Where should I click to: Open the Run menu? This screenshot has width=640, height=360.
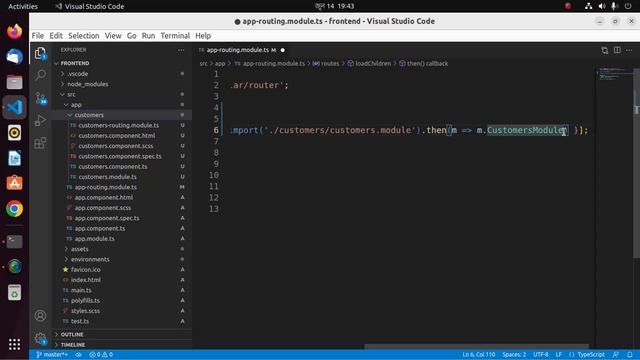148,36
